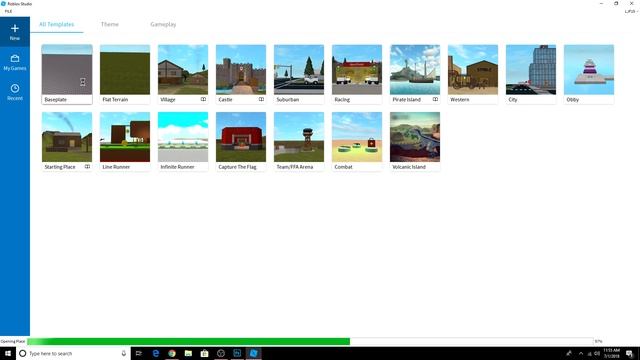Show hidden system tray icons
Viewport: 640px width, 360px height.
click(x=581, y=353)
